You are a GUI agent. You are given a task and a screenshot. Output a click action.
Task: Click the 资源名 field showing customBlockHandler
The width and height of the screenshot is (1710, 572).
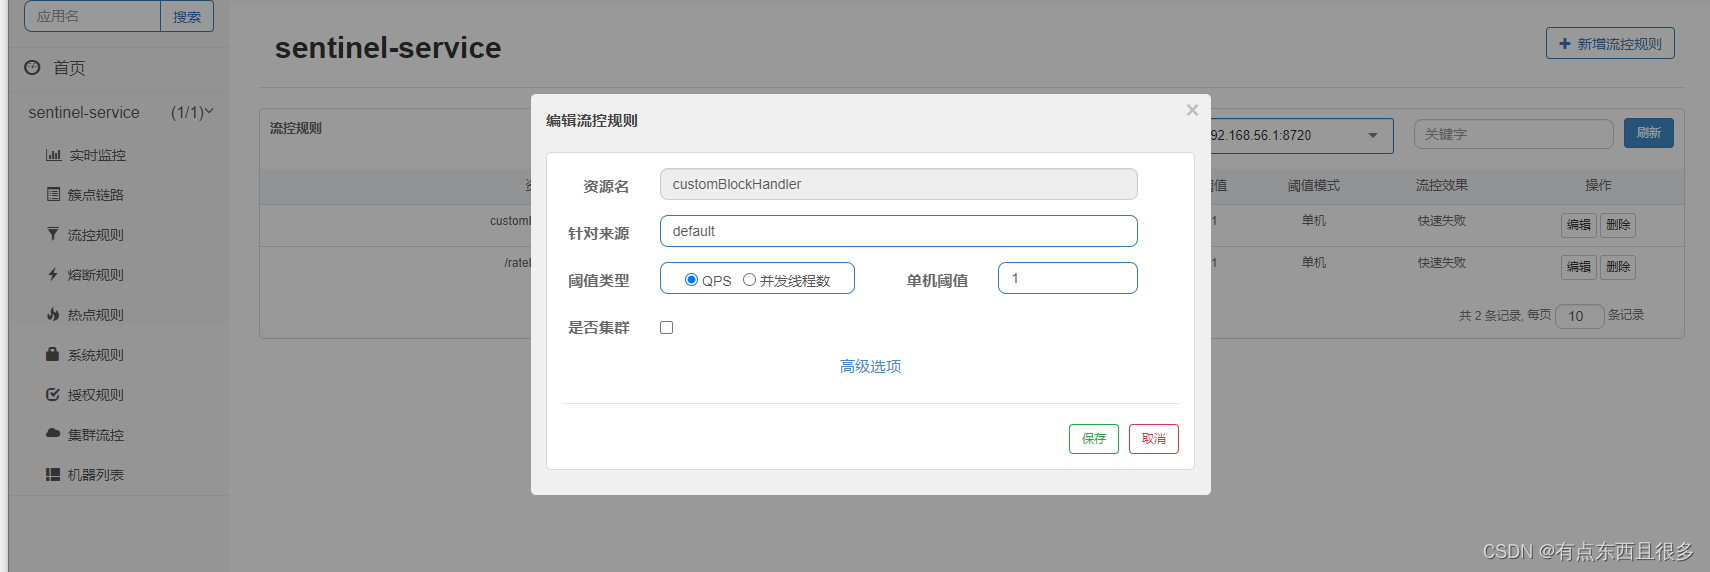coord(899,184)
